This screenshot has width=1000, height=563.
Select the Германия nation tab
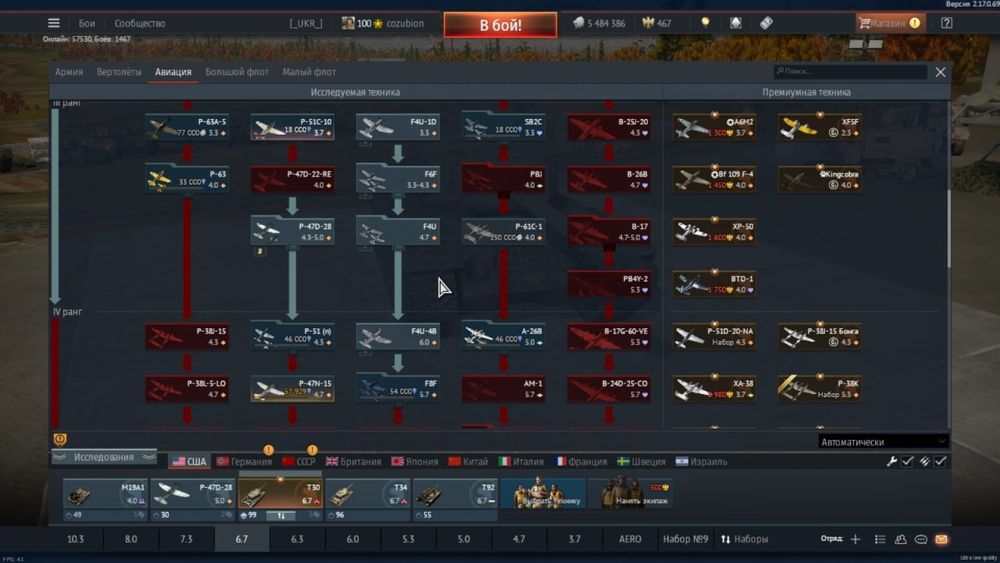click(x=244, y=461)
